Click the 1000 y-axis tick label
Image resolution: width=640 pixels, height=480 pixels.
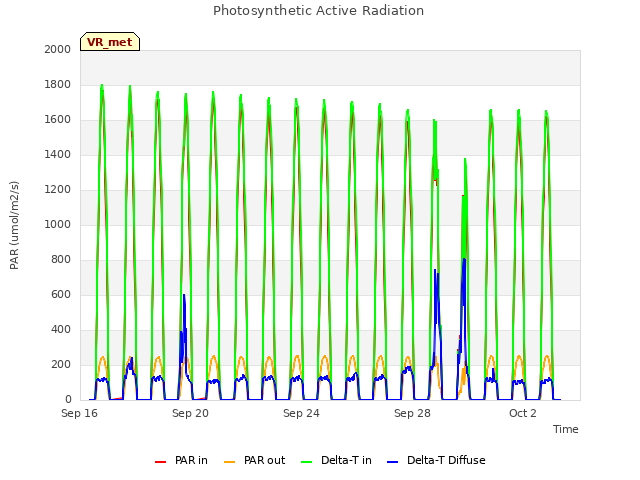click(58, 224)
